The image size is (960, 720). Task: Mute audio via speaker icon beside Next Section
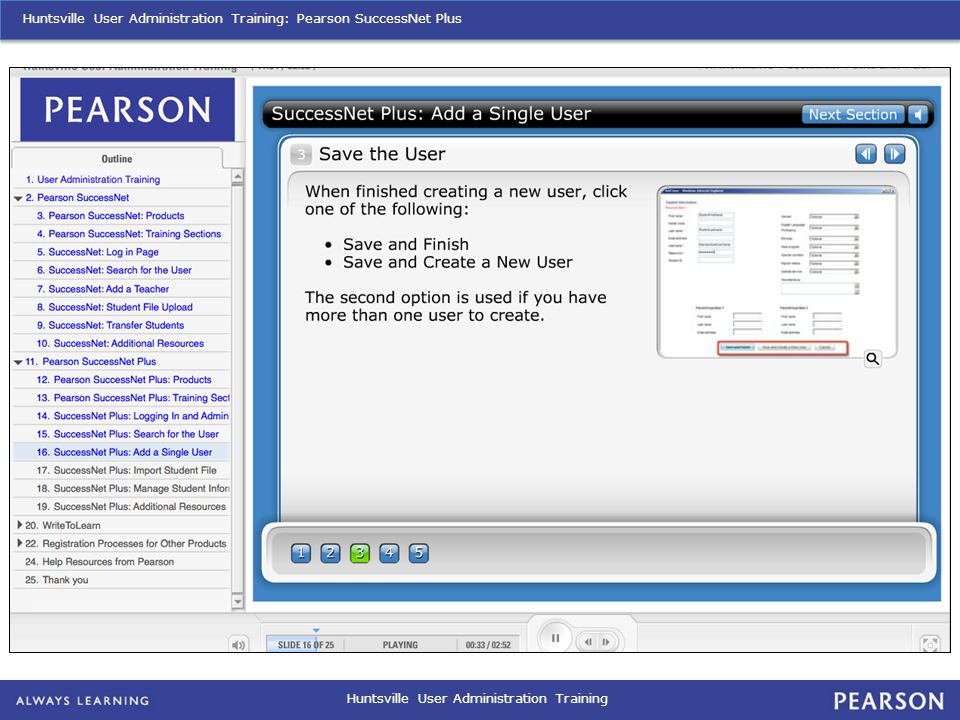point(918,114)
